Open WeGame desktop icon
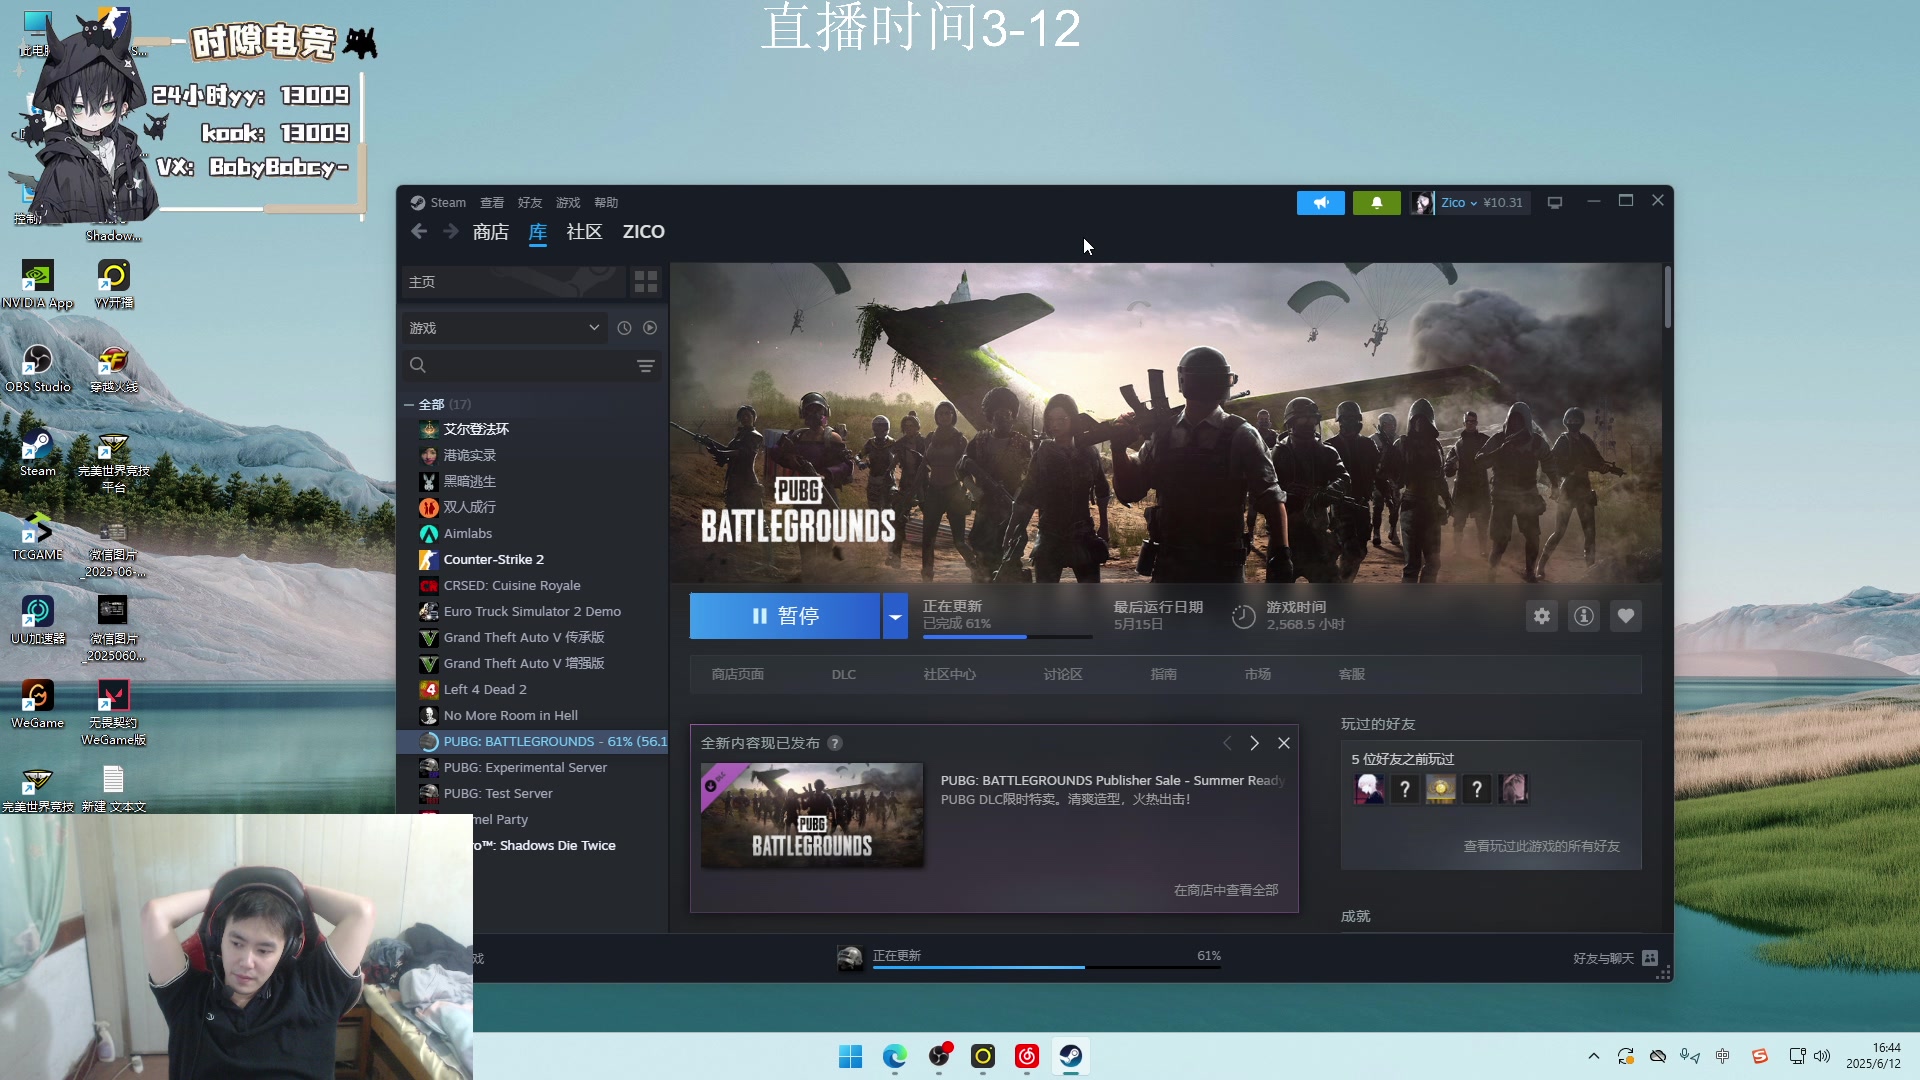The height and width of the screenshot is (1080, 1920). tap(38, 704)
